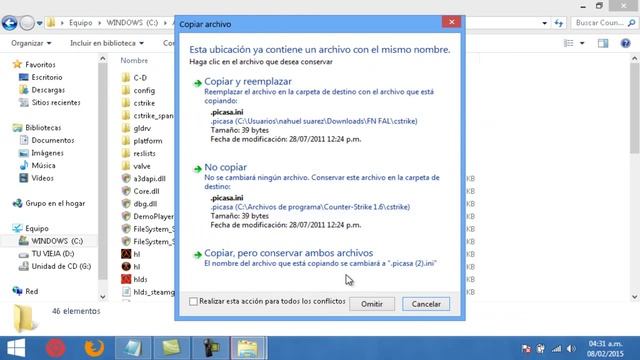The height and width of the screenshot is (360, 640).
Task: Open Documentos library
Action: pos(53,140)
